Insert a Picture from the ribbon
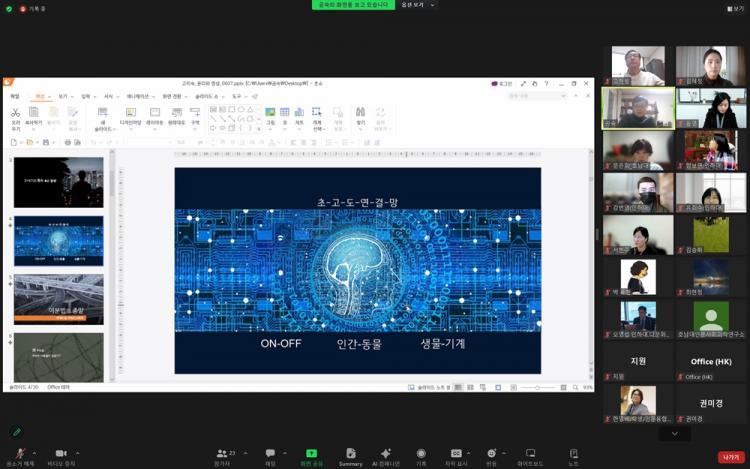This screenshot has width=750, height=469. point(270,117)
